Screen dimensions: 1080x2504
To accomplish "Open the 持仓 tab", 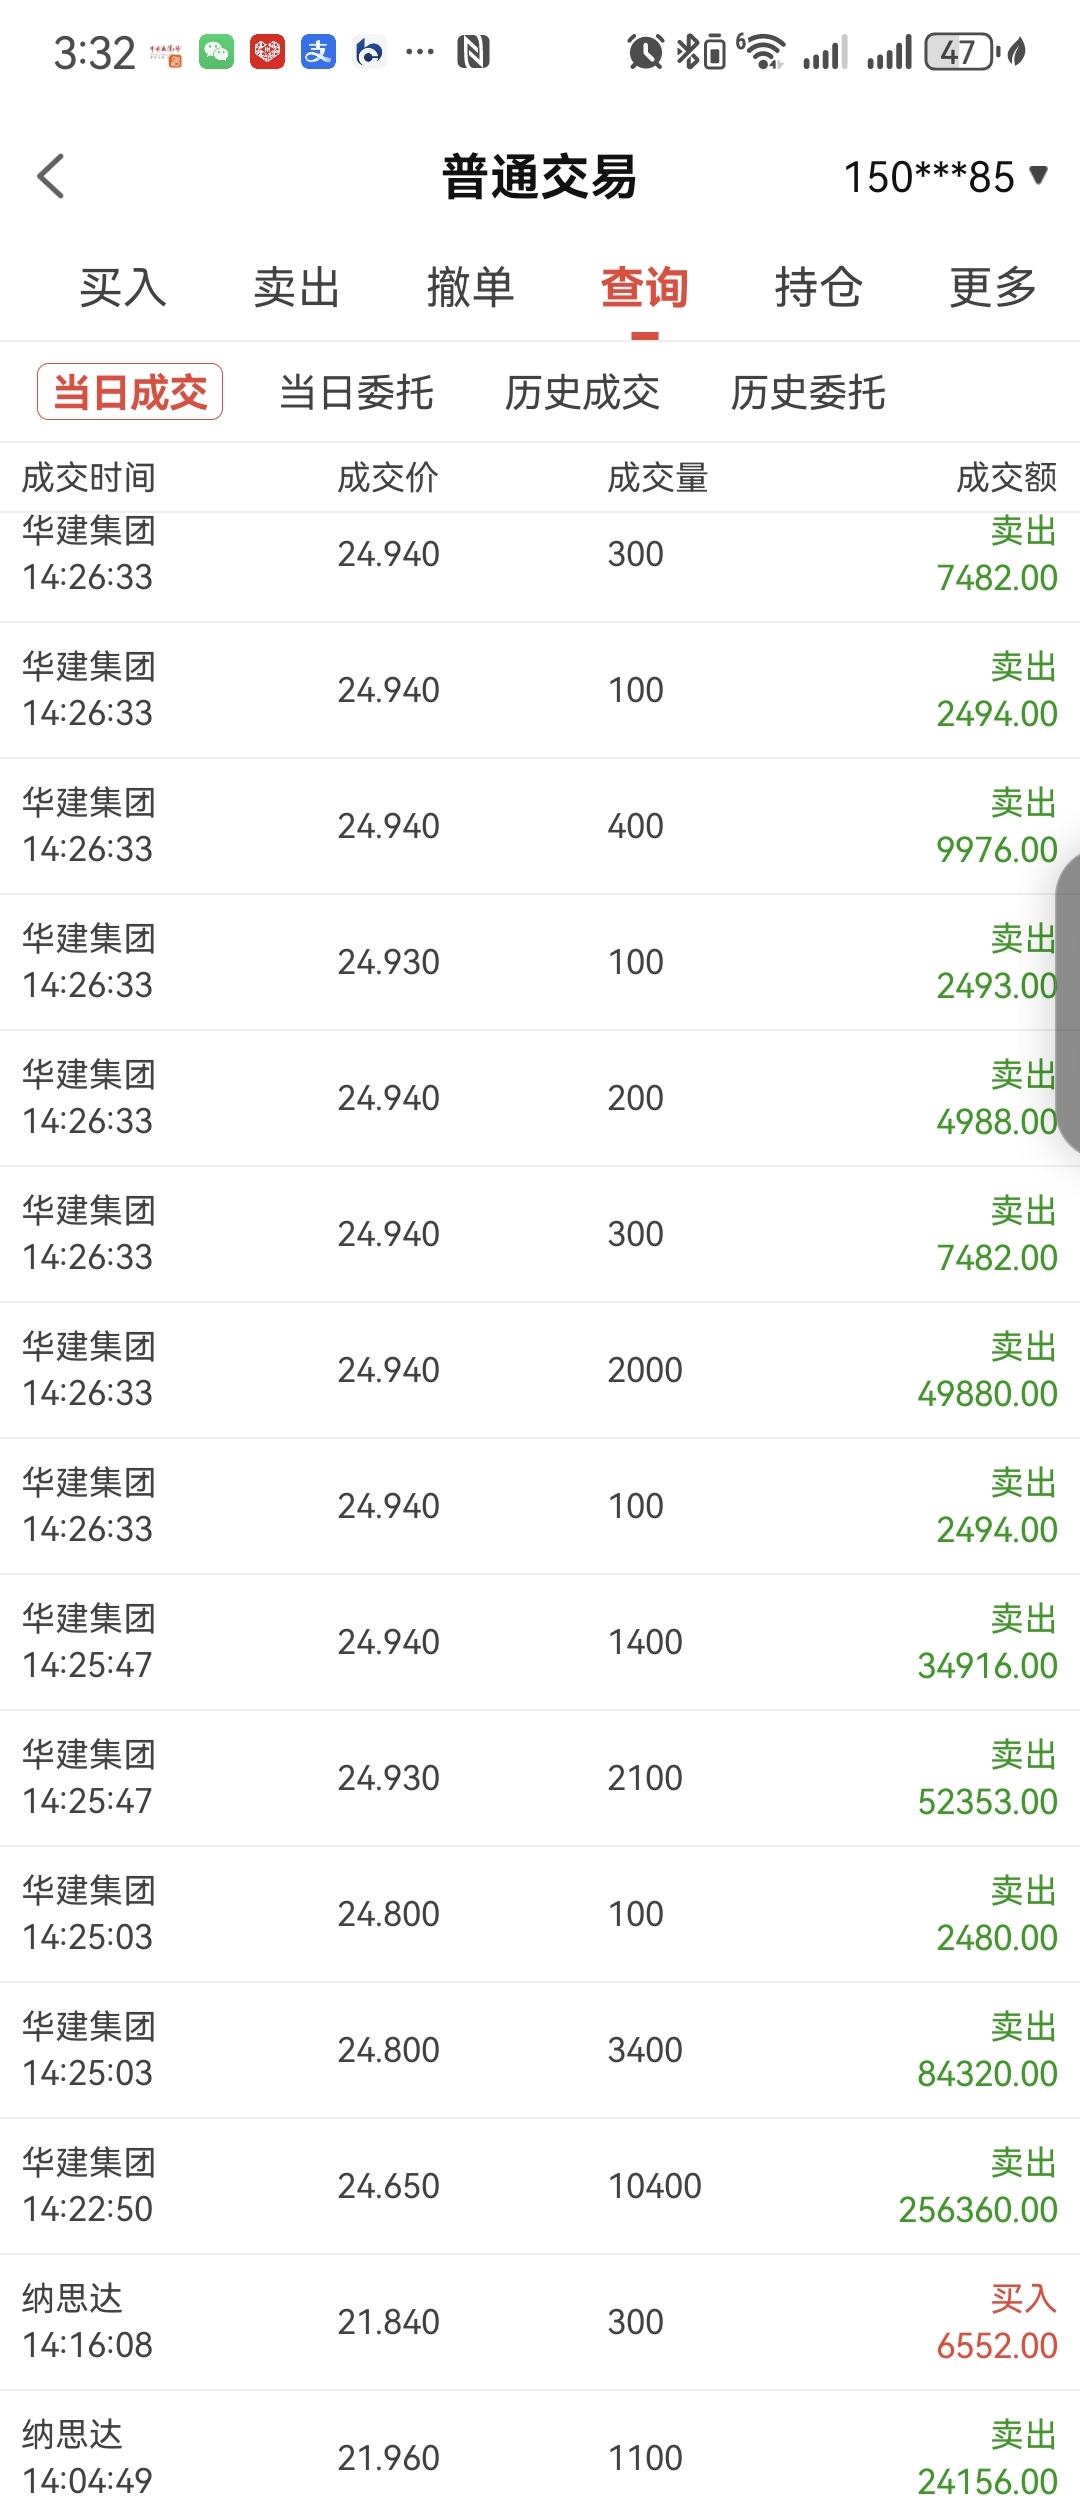I will pos(819,288).
